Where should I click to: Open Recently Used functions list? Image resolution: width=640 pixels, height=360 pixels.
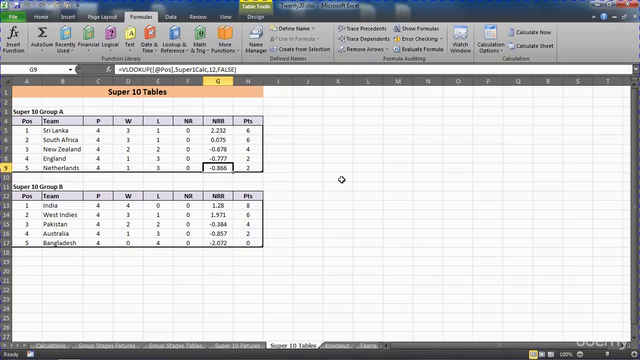(65, 39)
